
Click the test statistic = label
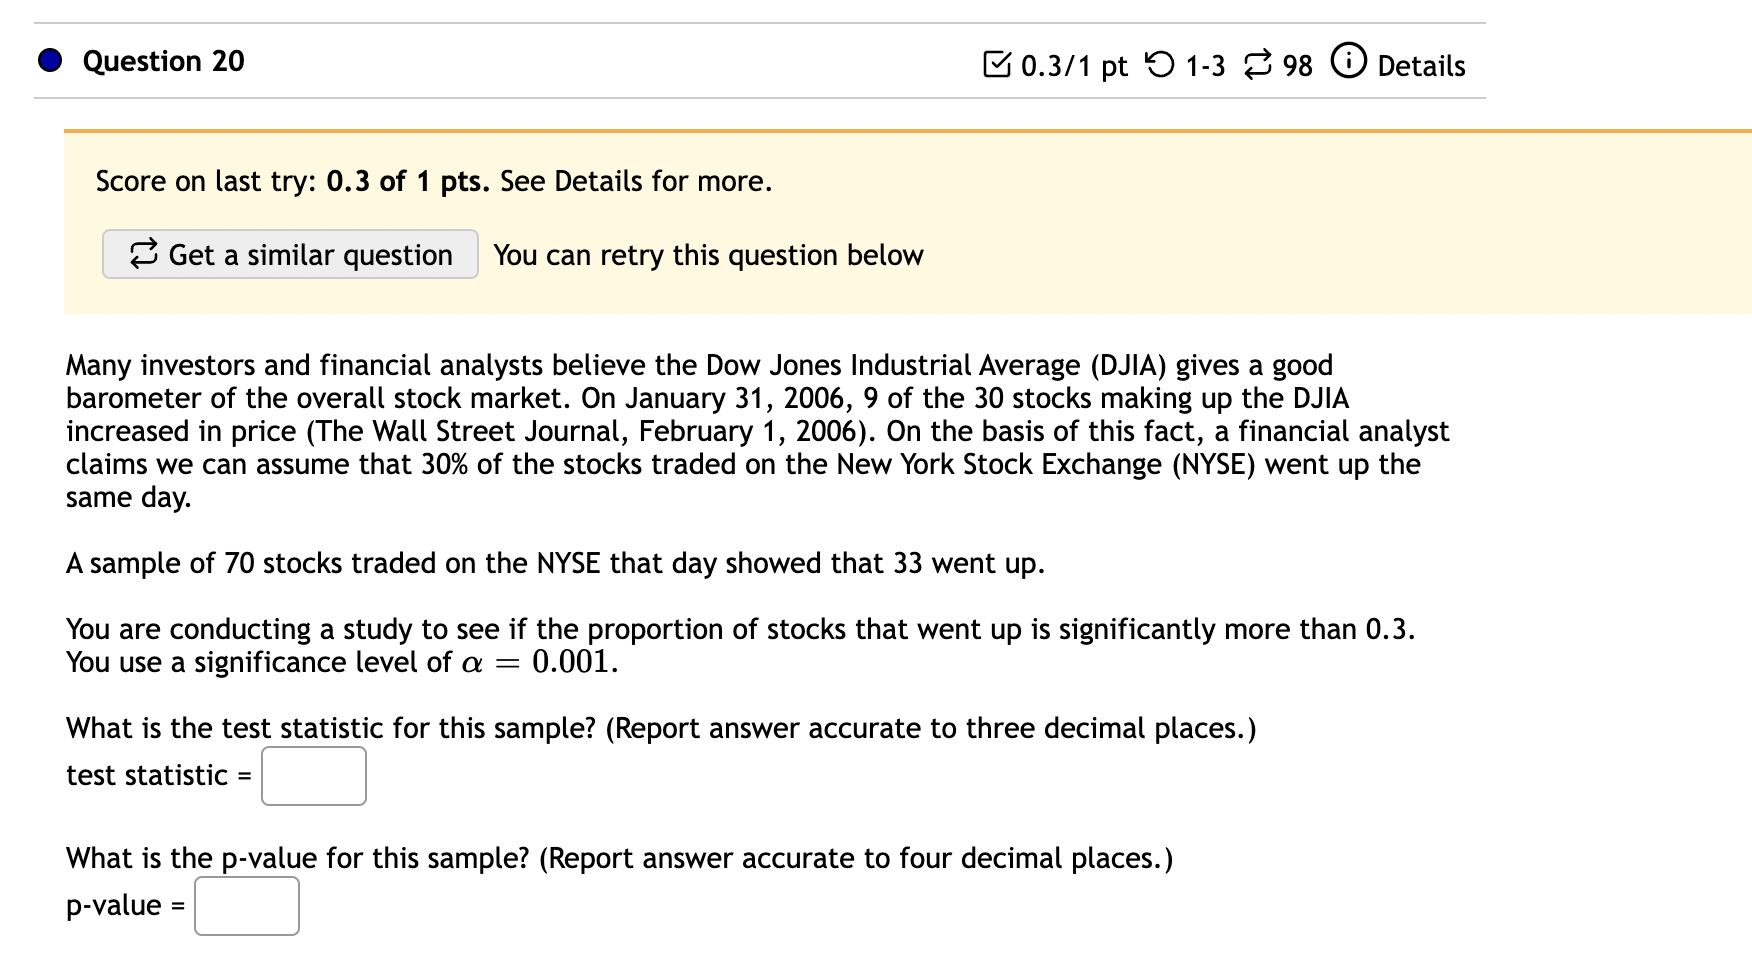point(155,775)
